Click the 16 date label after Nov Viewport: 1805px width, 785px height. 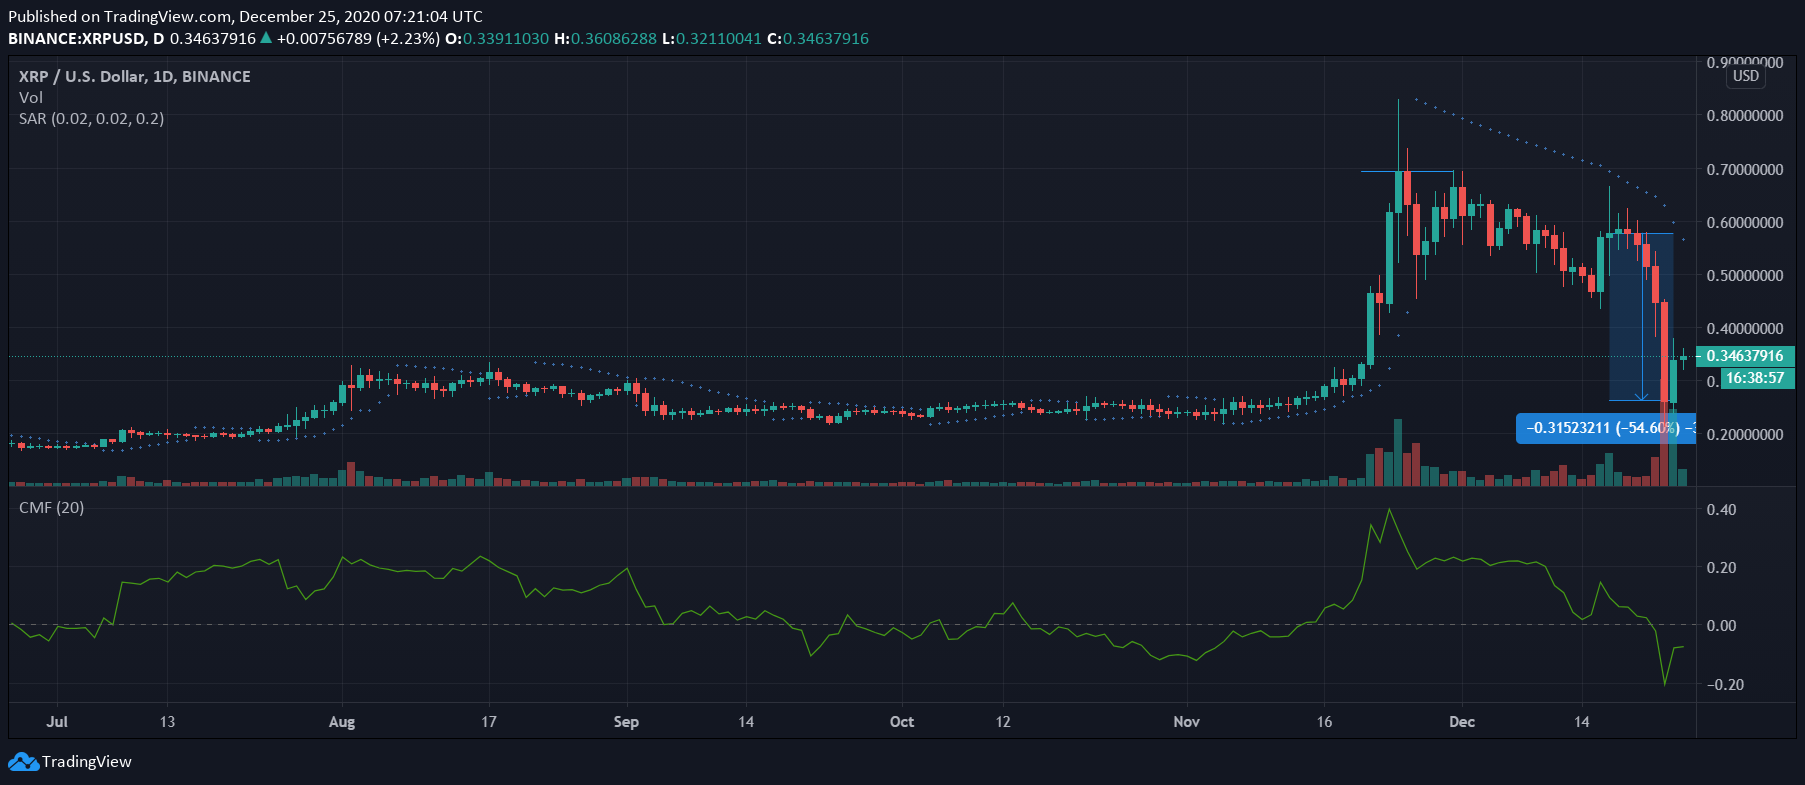(1324, 722)
